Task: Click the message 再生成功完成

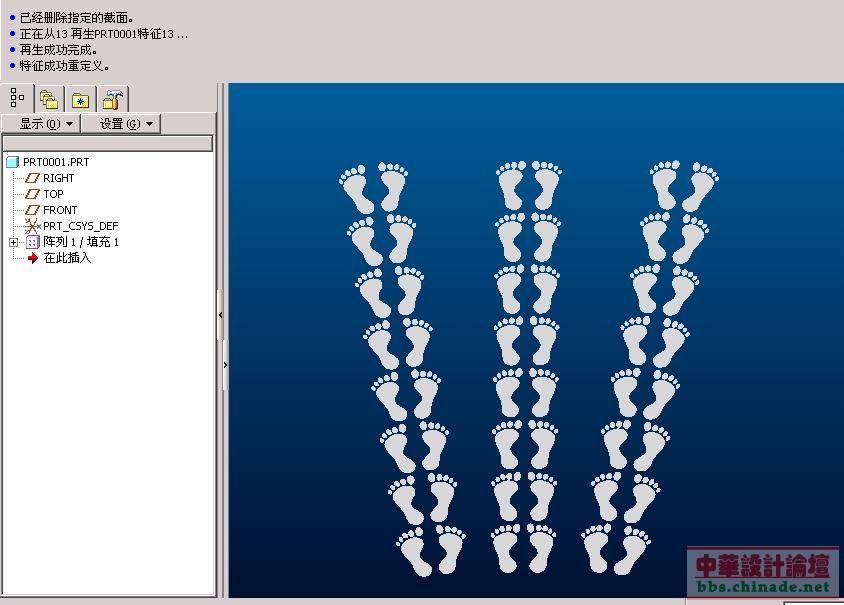Action: pyautogui.click(x=58, y=50)
